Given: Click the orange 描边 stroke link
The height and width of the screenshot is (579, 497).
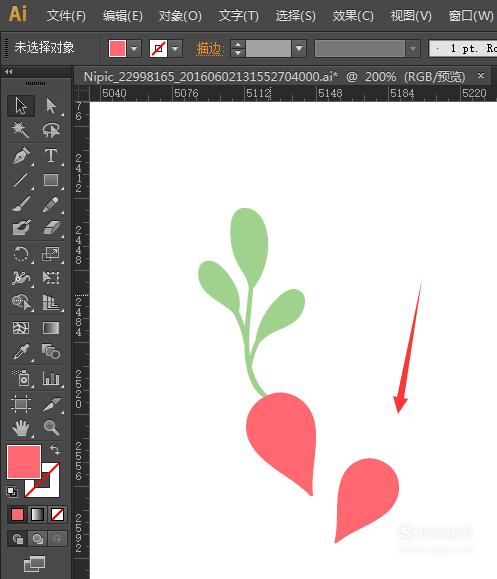Looking at the screenshot, I should click(x=210, y=49).
